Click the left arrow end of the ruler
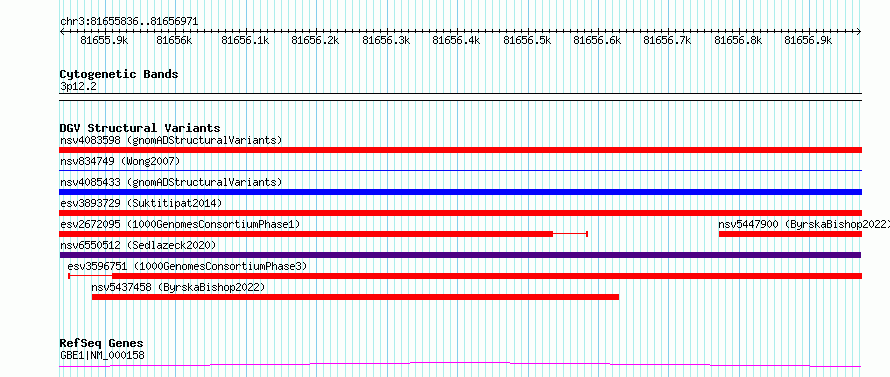Image resolution: width=890 pixels, height=377 pixels. point(62,31)
